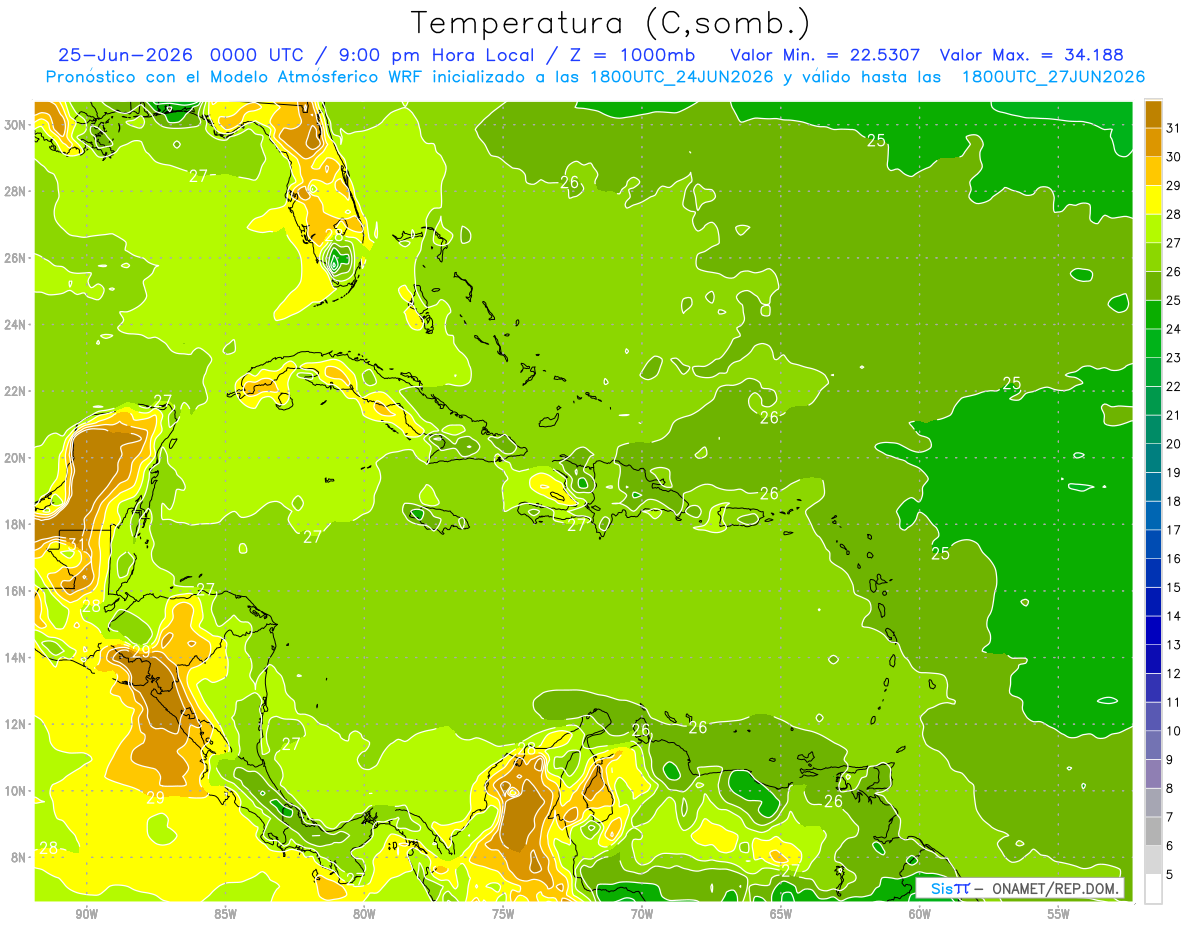1200x927 pixels.
Task: Select the 70W longitude axis label
Action: click(x=642, y=914)
